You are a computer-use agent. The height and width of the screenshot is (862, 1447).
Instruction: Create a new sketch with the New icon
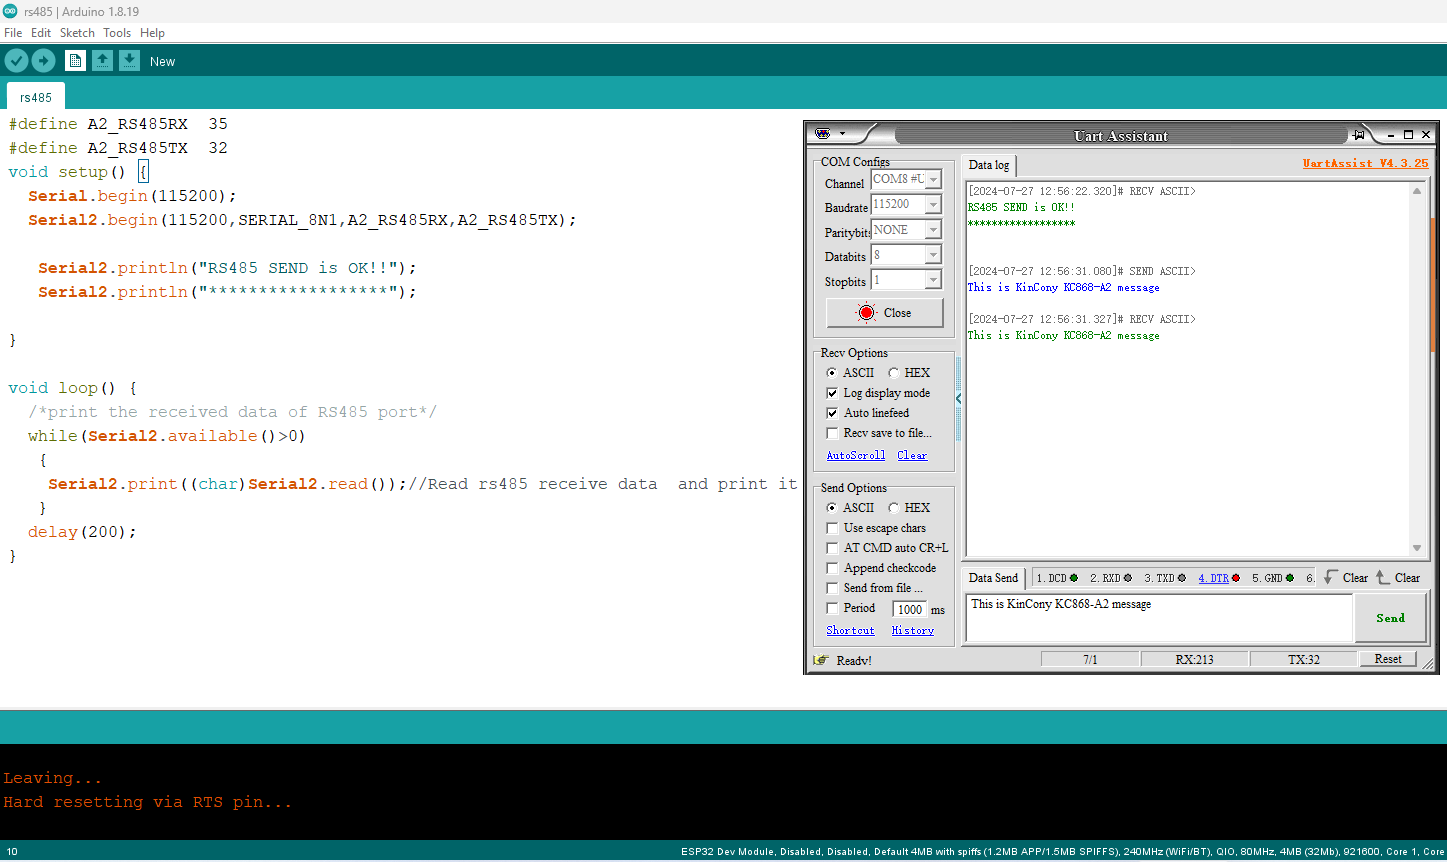(75, 61)
